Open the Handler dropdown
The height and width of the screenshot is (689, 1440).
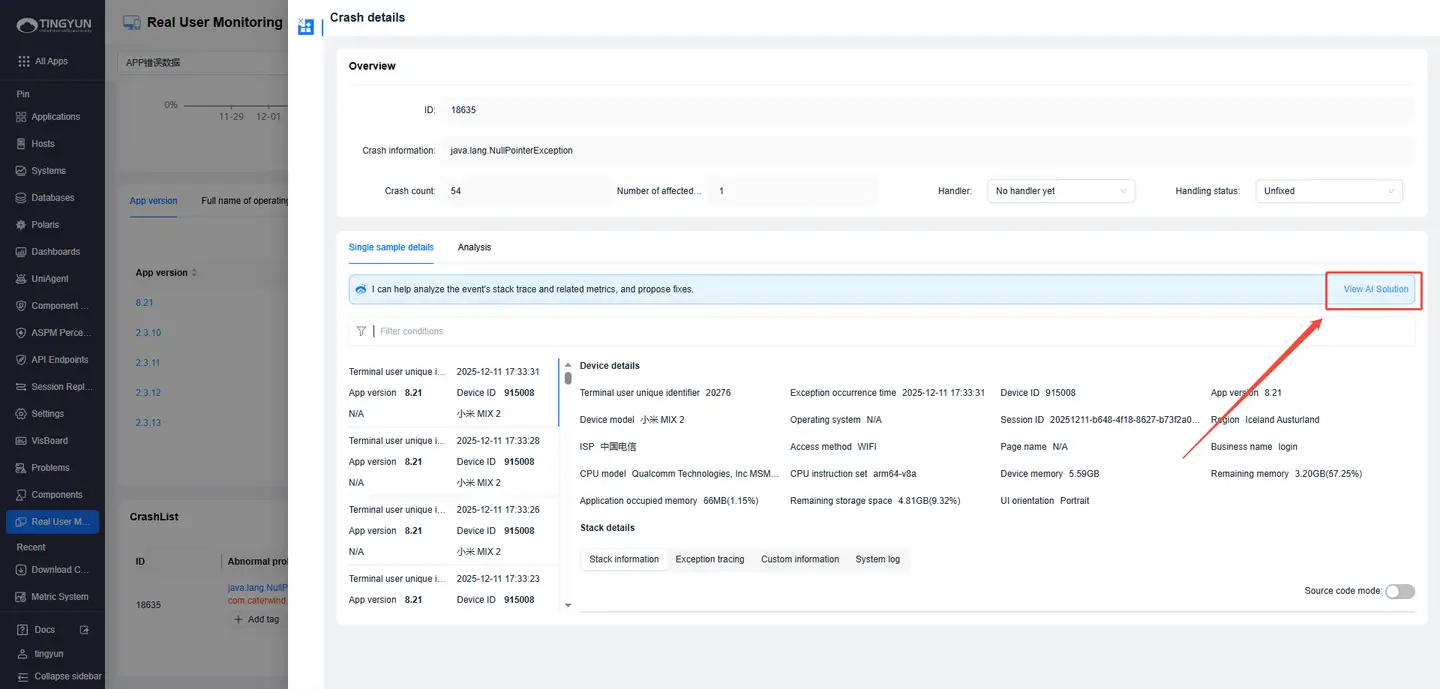pos(1060,191)
